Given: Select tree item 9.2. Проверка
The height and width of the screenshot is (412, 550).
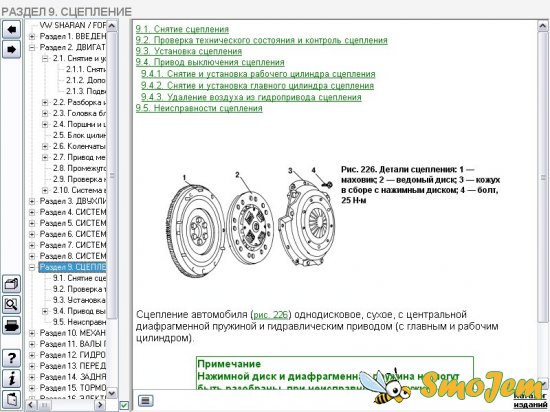Looking at the screenshot, I should coord(79,289).
